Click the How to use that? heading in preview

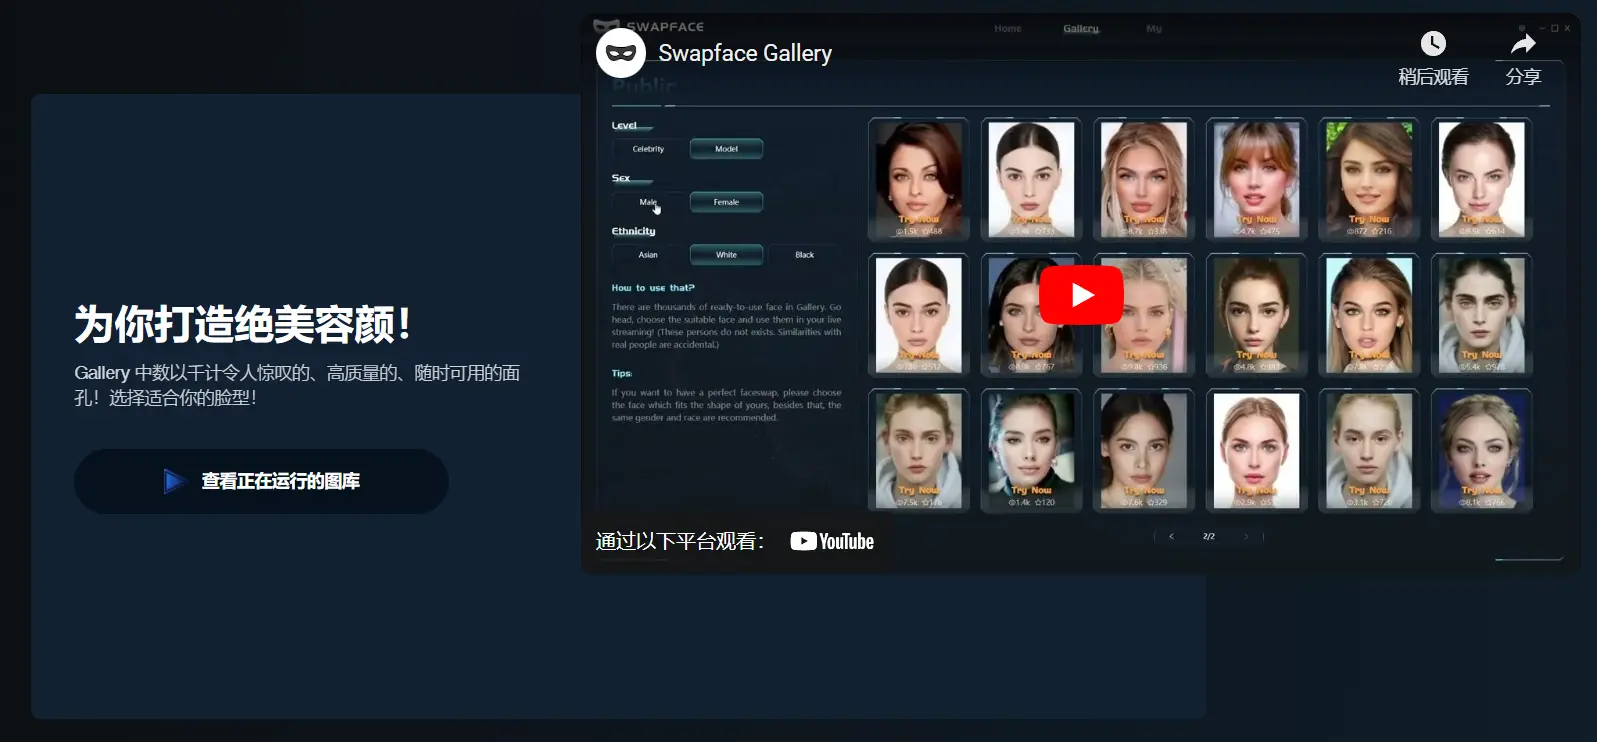point(653,288)
